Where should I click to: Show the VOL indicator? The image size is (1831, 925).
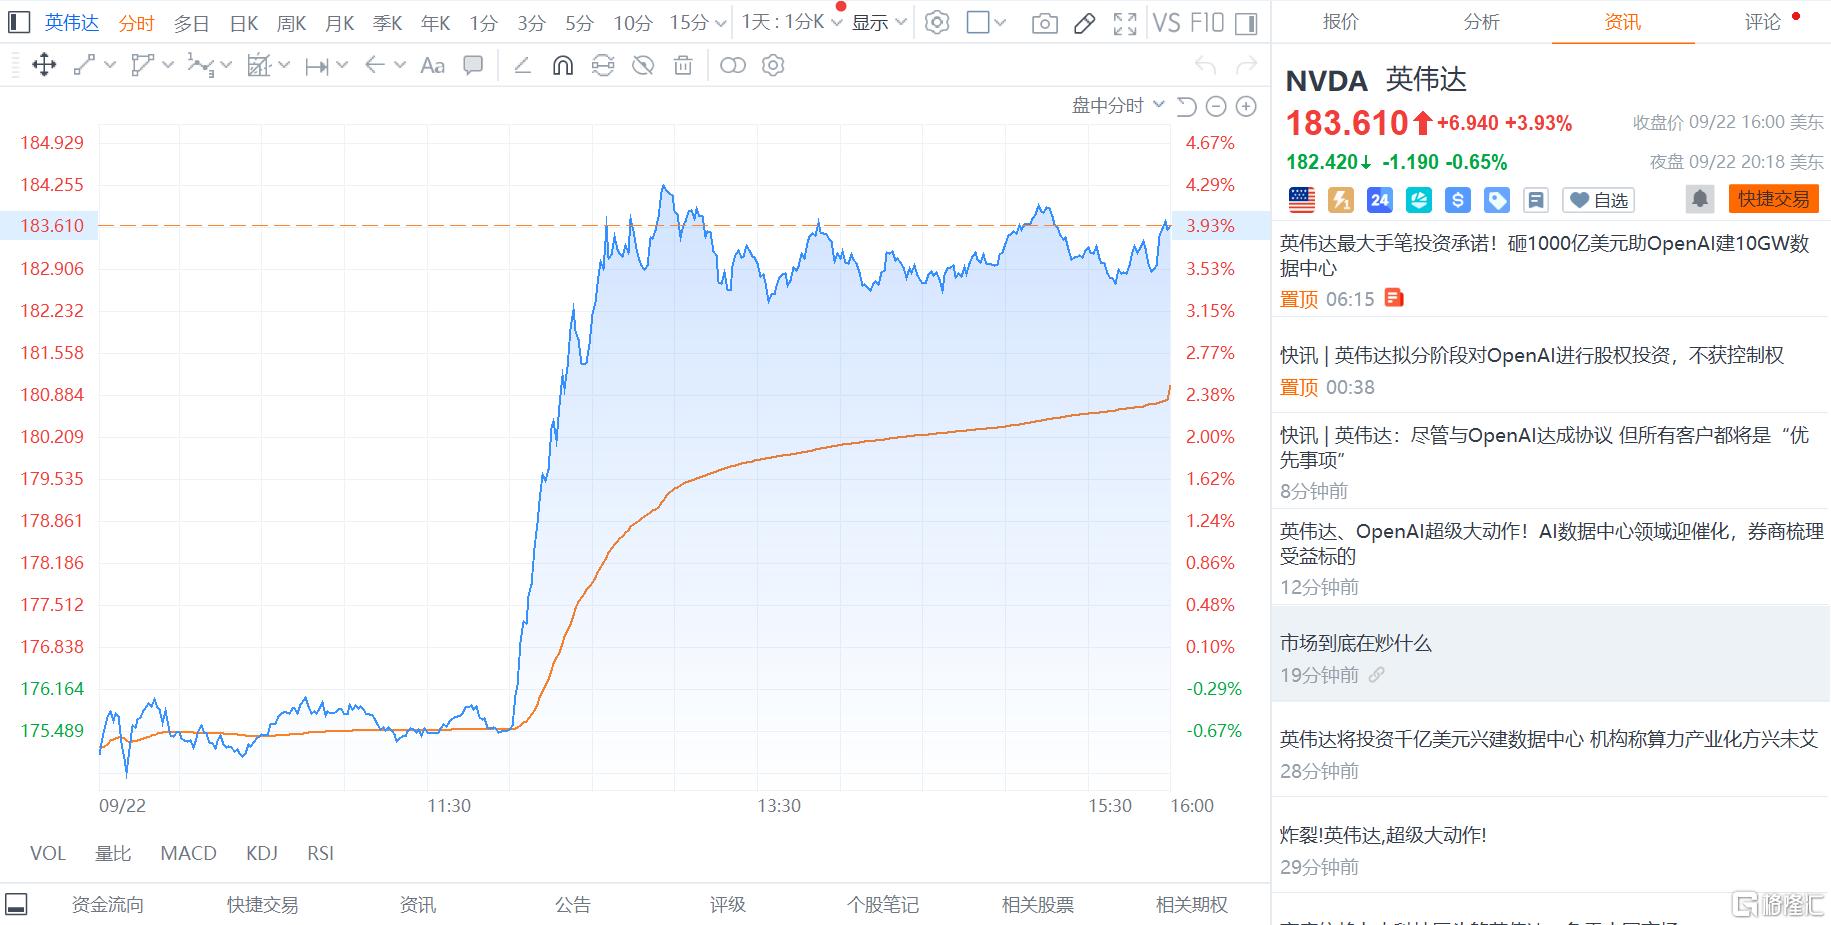pyautogui.click(x=48, y=853)
